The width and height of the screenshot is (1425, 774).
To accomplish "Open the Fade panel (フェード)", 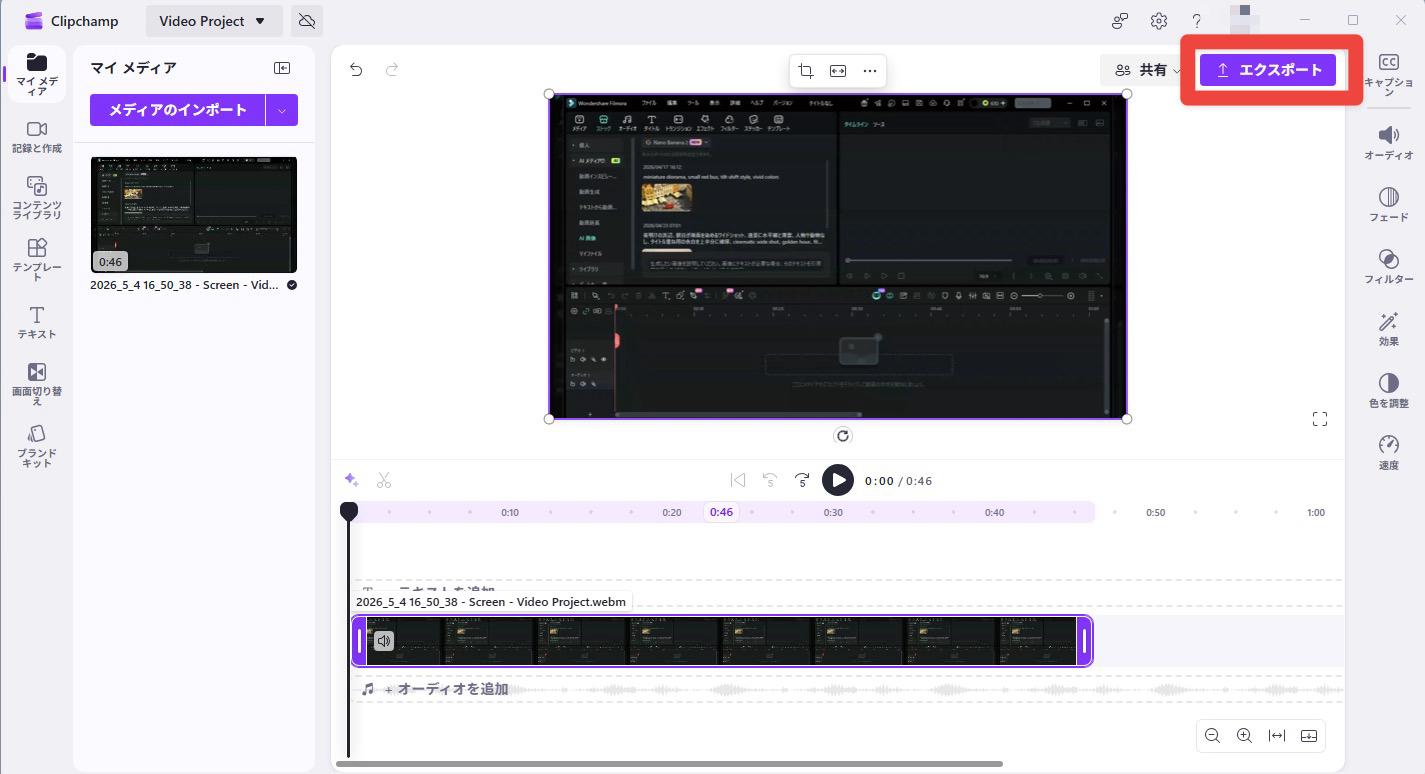I will tap(1389, 205).
